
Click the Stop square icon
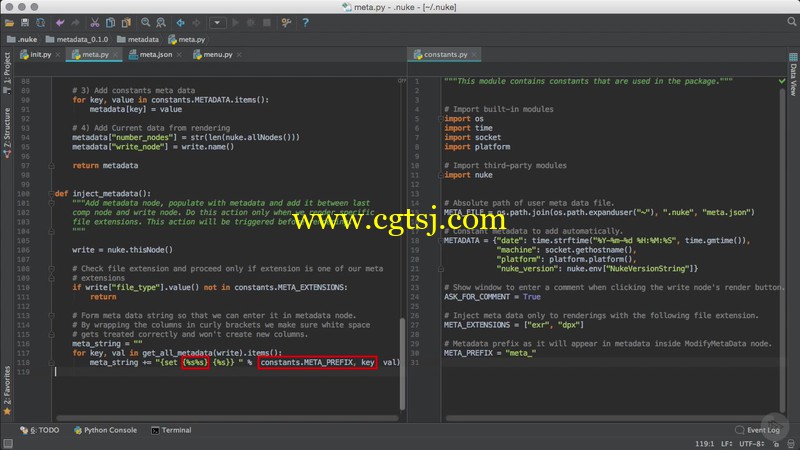tap(267, 22)
